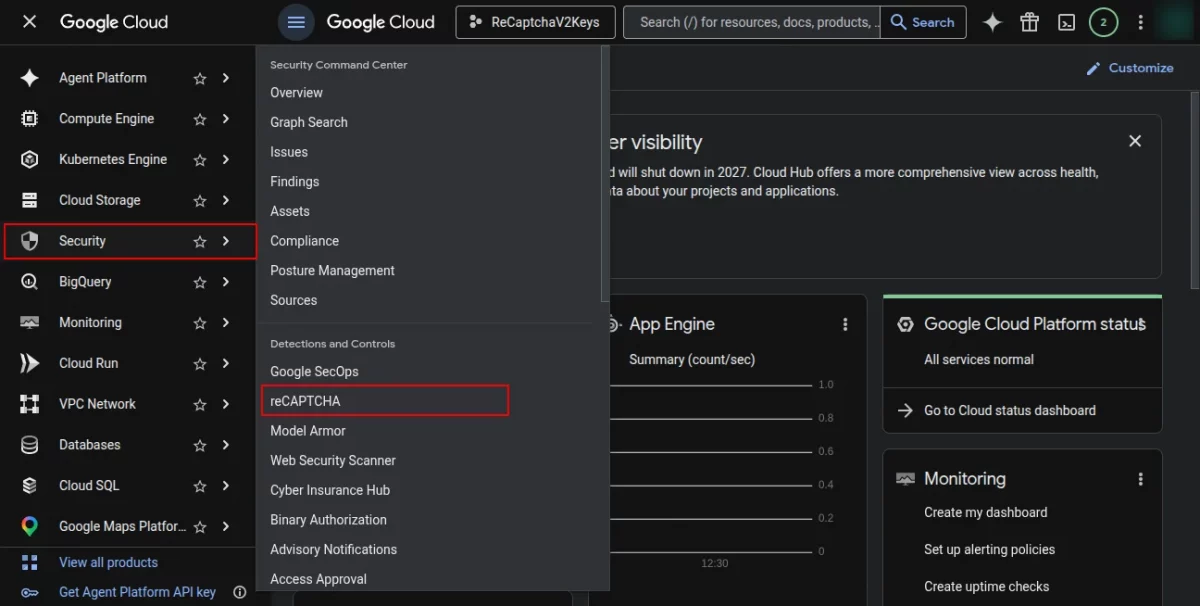This screenshot has width=1200, height=606.
Task: Click the gift free trial icon
Action: (1029, 22)
